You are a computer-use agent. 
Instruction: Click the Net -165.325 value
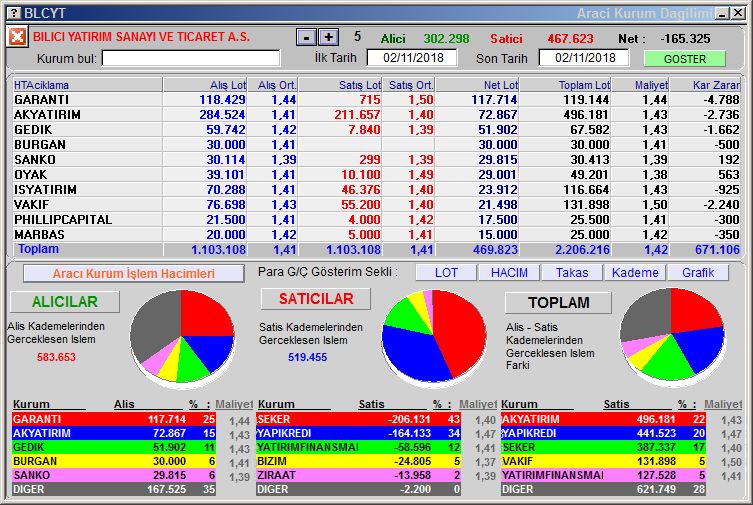tap(685, 38)
